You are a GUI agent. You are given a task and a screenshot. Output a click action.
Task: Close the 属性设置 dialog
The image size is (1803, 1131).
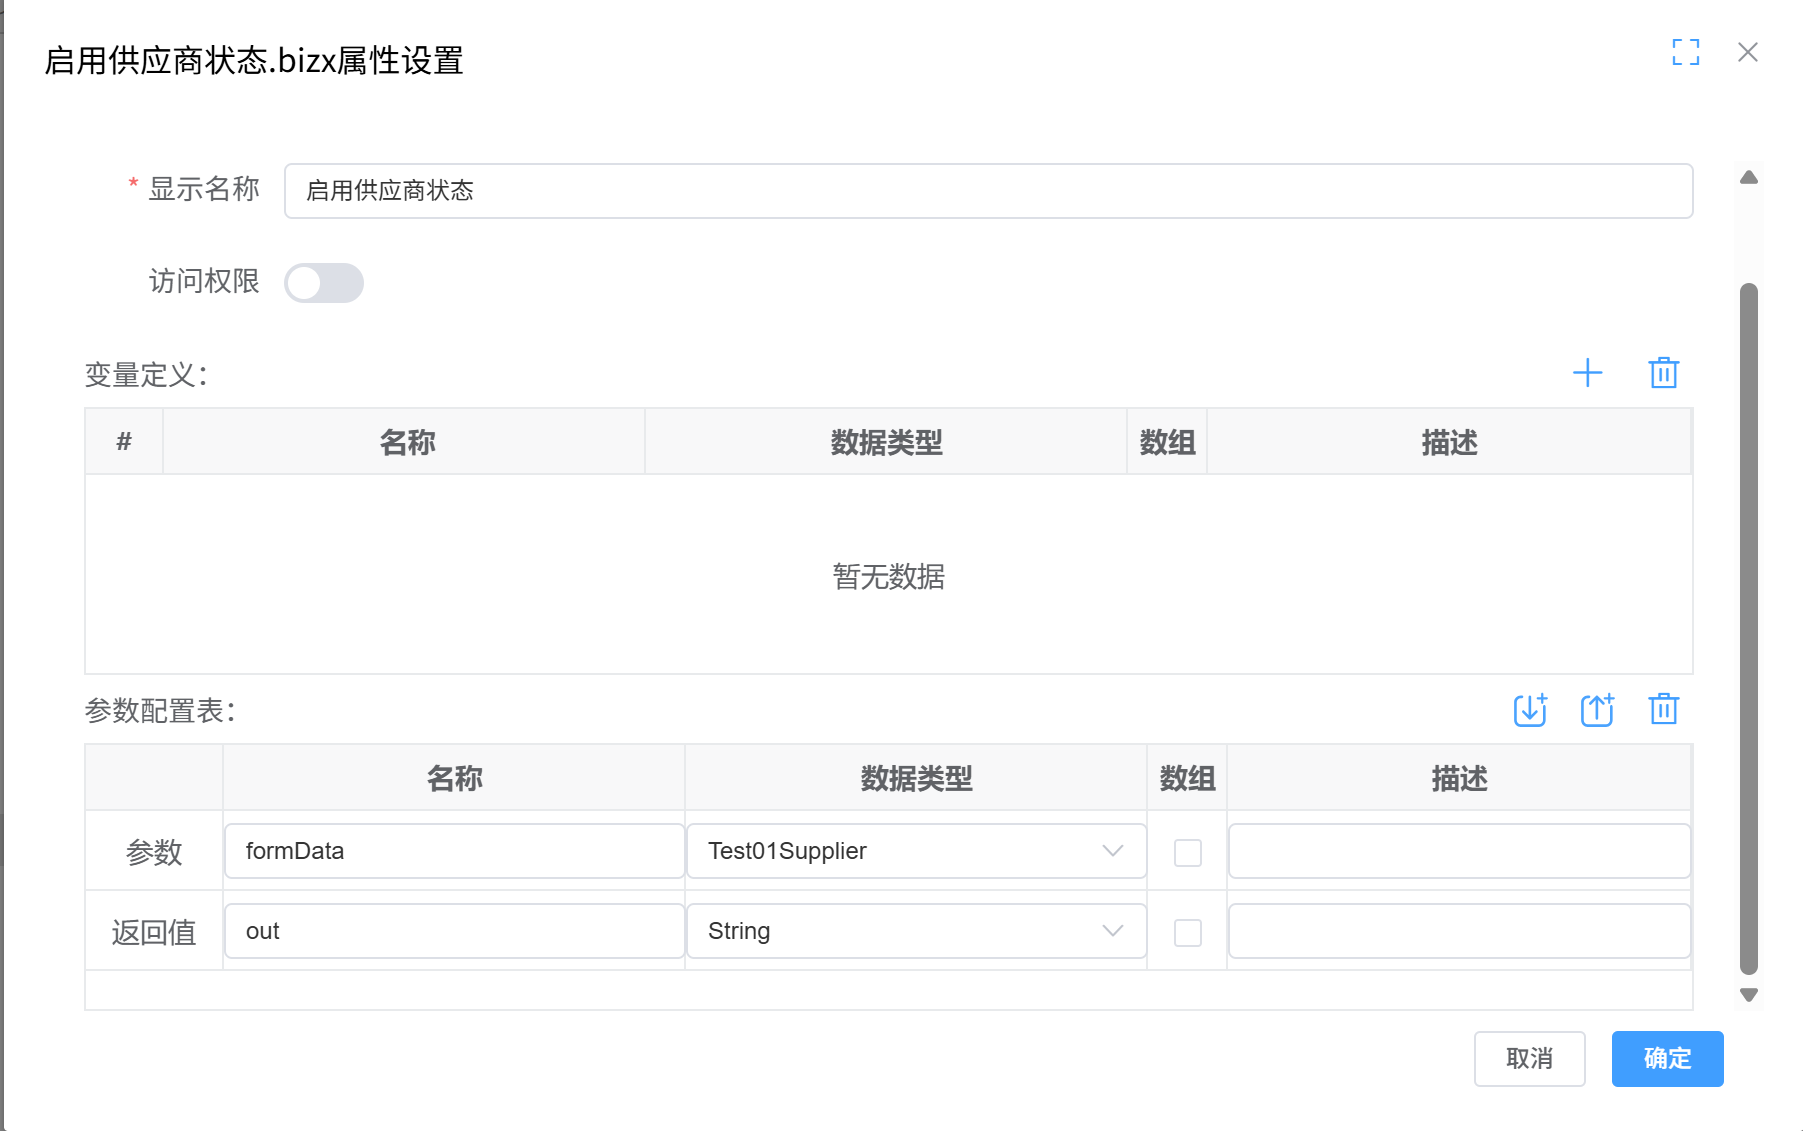click(1748, 52)
